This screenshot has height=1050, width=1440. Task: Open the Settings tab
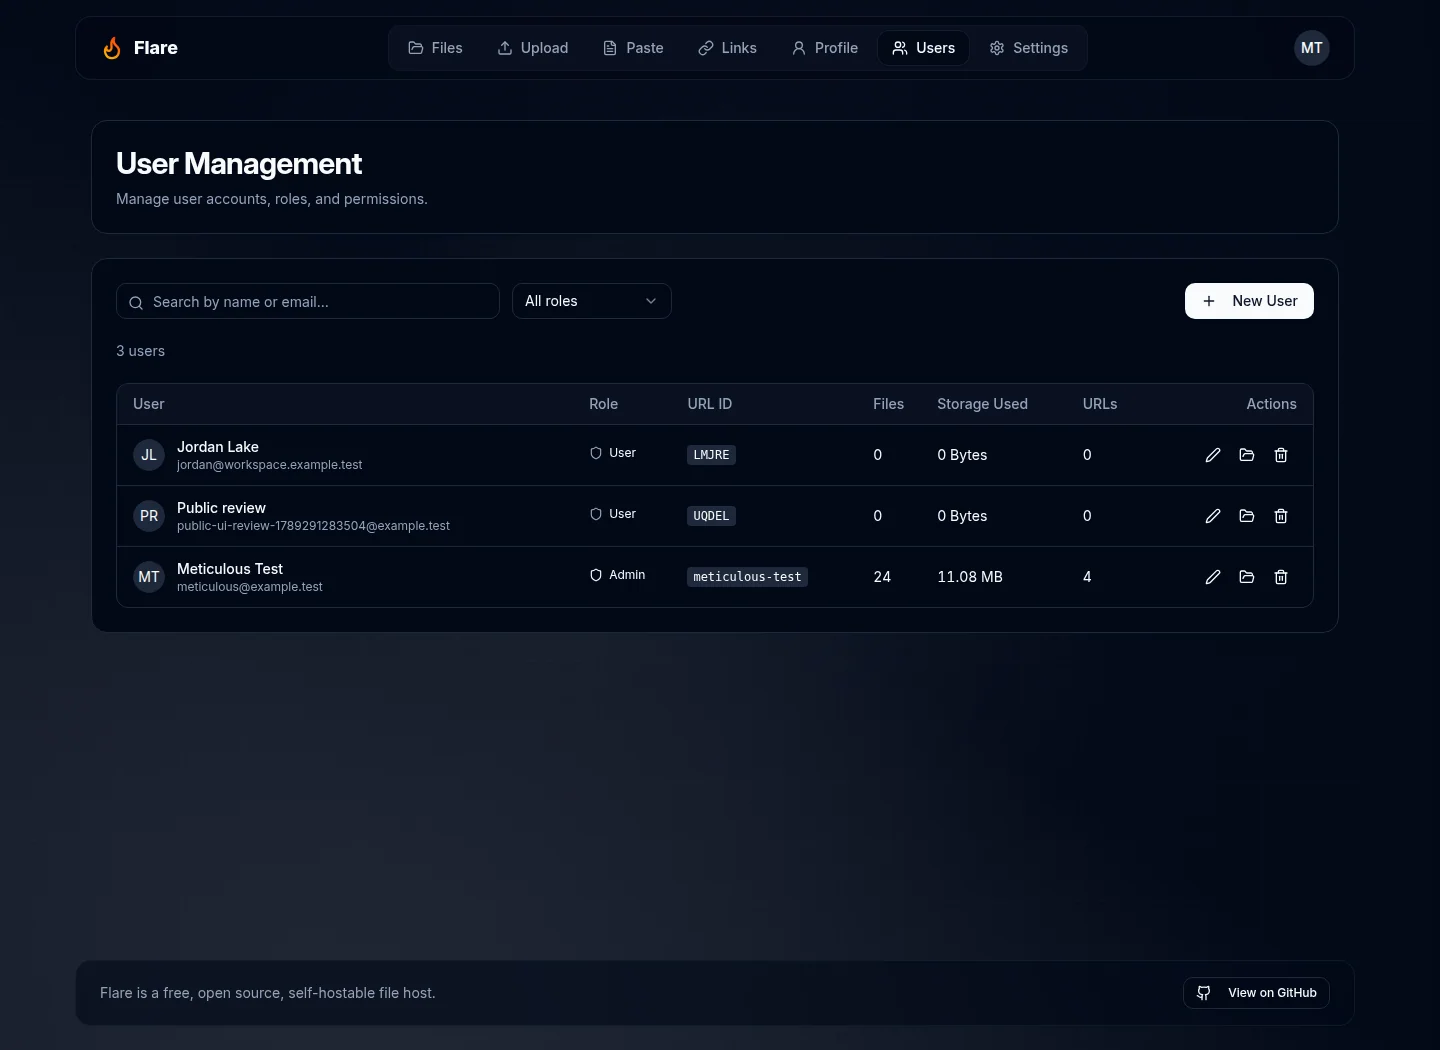click(1029, 48)
